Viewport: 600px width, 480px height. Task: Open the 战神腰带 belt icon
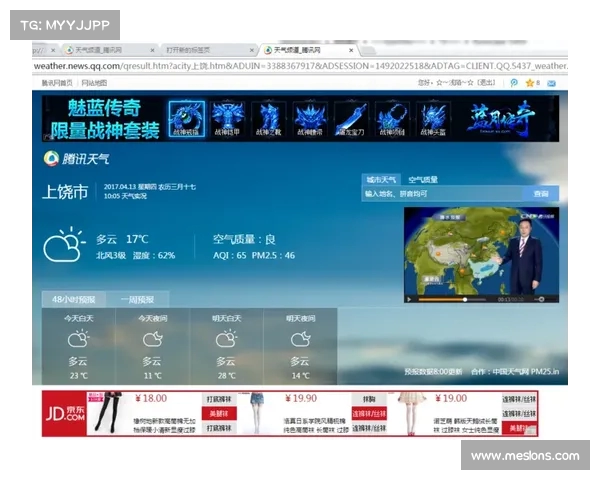[x=310, y=119]
